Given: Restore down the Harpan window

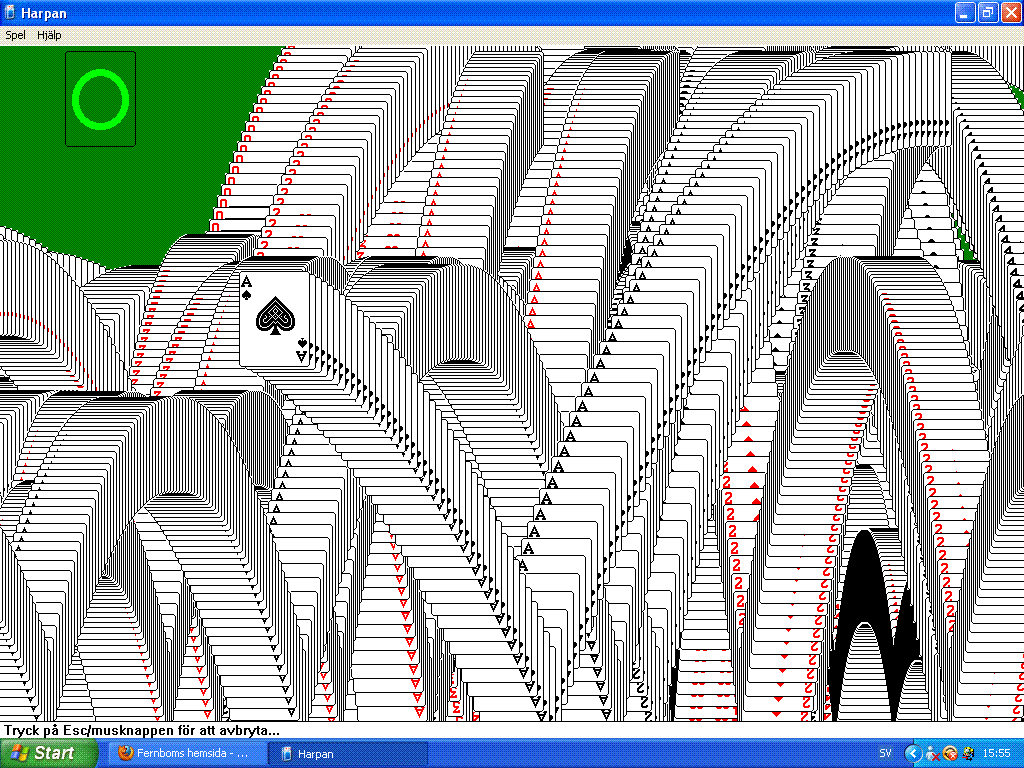Looking at the screenshot, I should pyautogui.click(x=987, y=12).
